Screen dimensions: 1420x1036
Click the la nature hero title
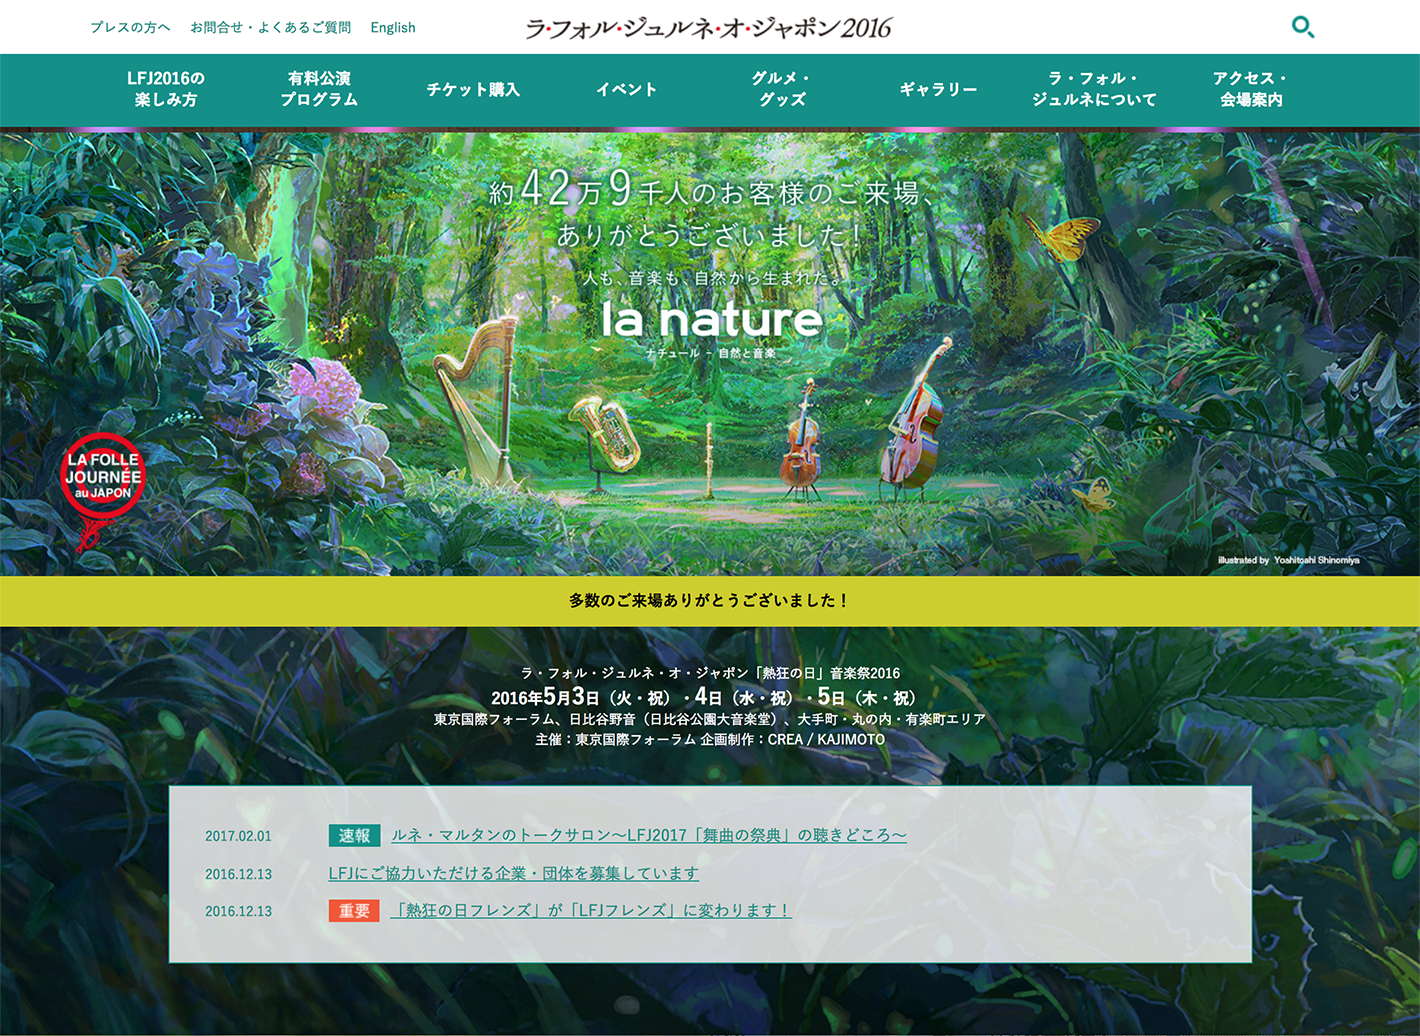pyautogui.click(x=712, y=319)
